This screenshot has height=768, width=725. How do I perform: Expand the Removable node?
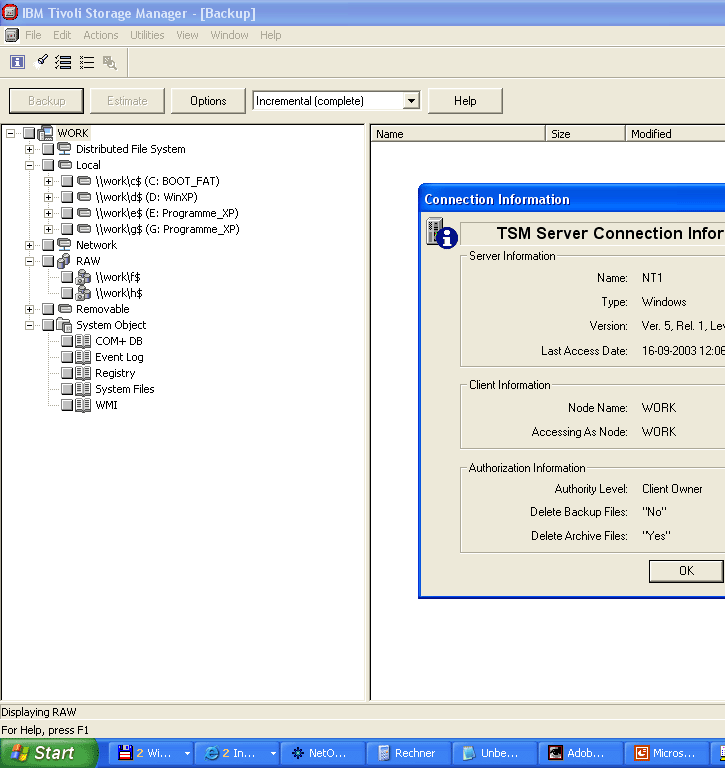click(29, 309)
